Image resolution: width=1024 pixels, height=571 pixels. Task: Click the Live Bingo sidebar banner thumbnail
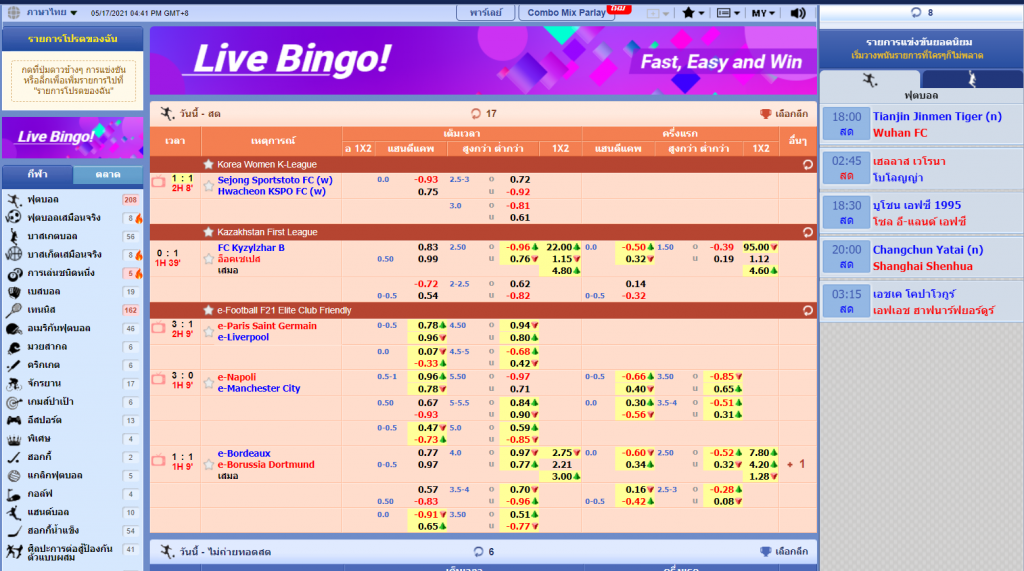coord(71,137)
